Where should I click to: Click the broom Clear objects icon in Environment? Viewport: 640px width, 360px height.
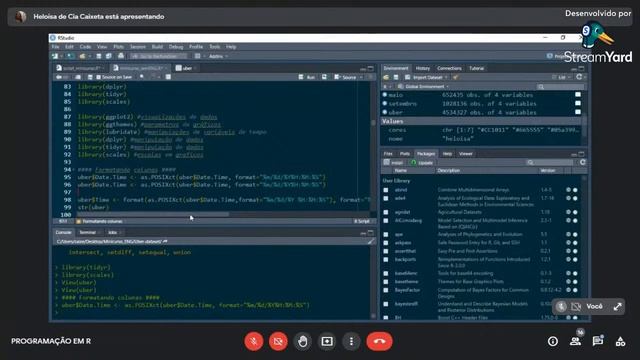click(x=456, y=77)
